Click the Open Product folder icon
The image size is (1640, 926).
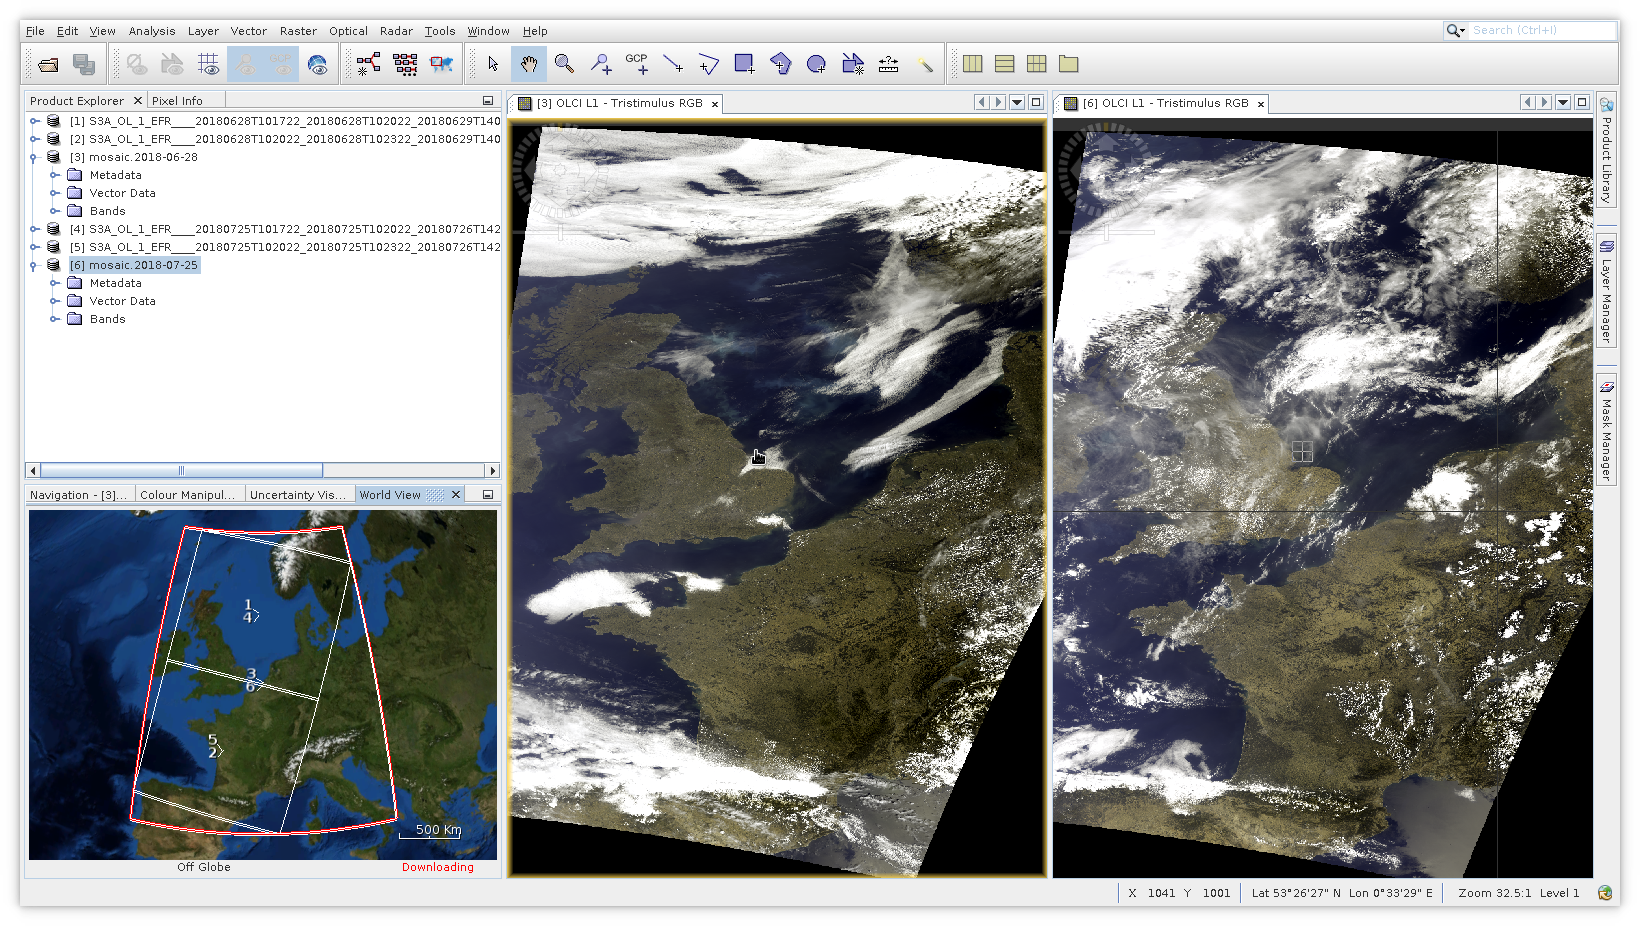[48, 65]
